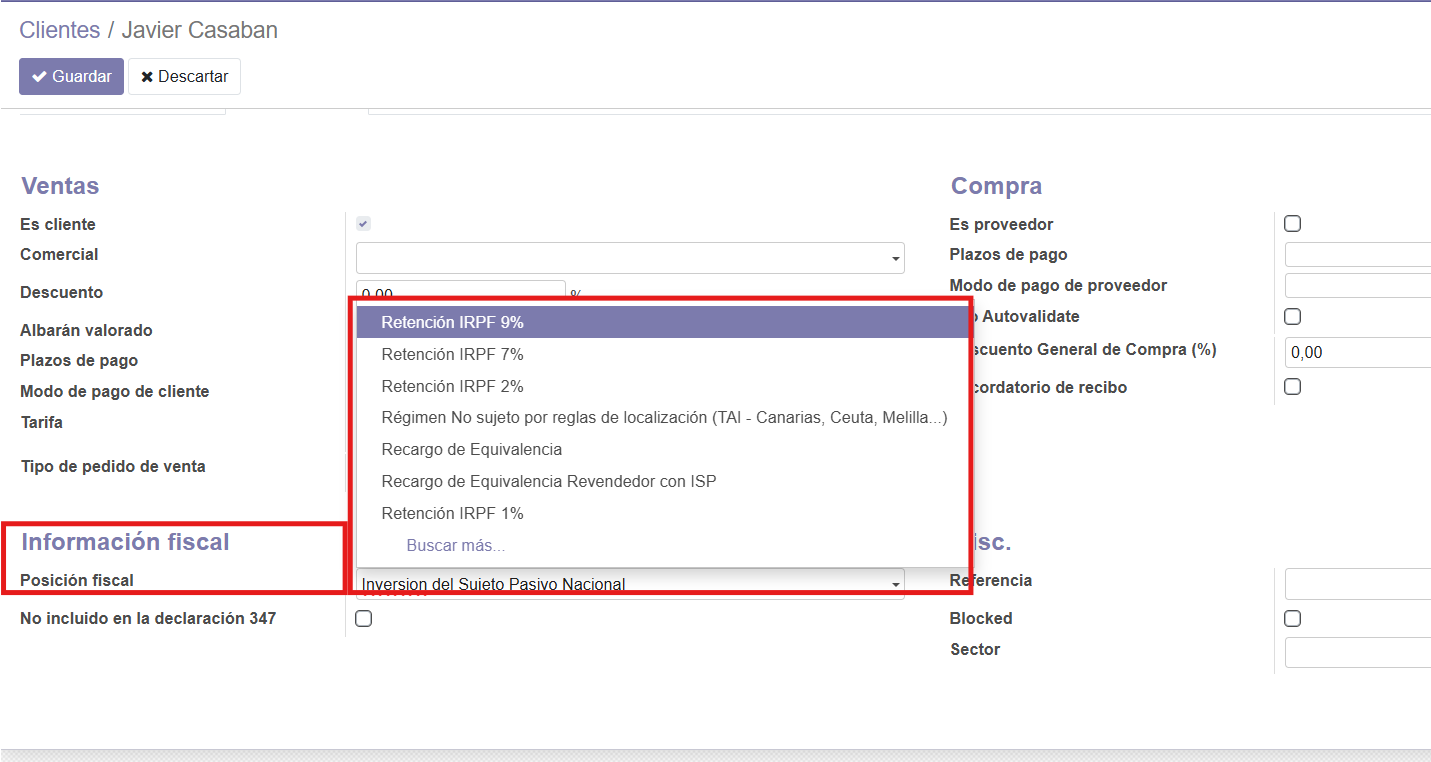Choose Recargo de Equivalencia Revendedor con ISP
The height and width of the screenshot is (762, 1431).
pos(549,481)
